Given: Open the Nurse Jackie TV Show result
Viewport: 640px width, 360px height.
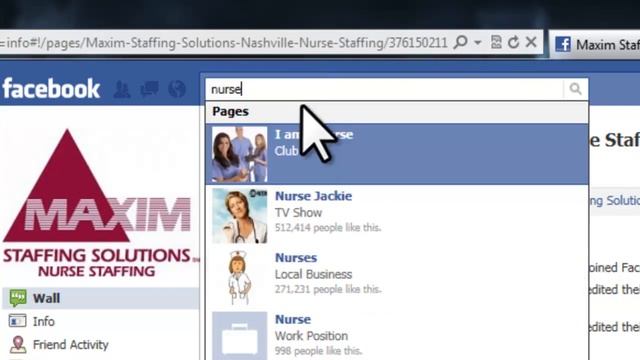Looking at the screenshot, I should (x=397, y=216).
